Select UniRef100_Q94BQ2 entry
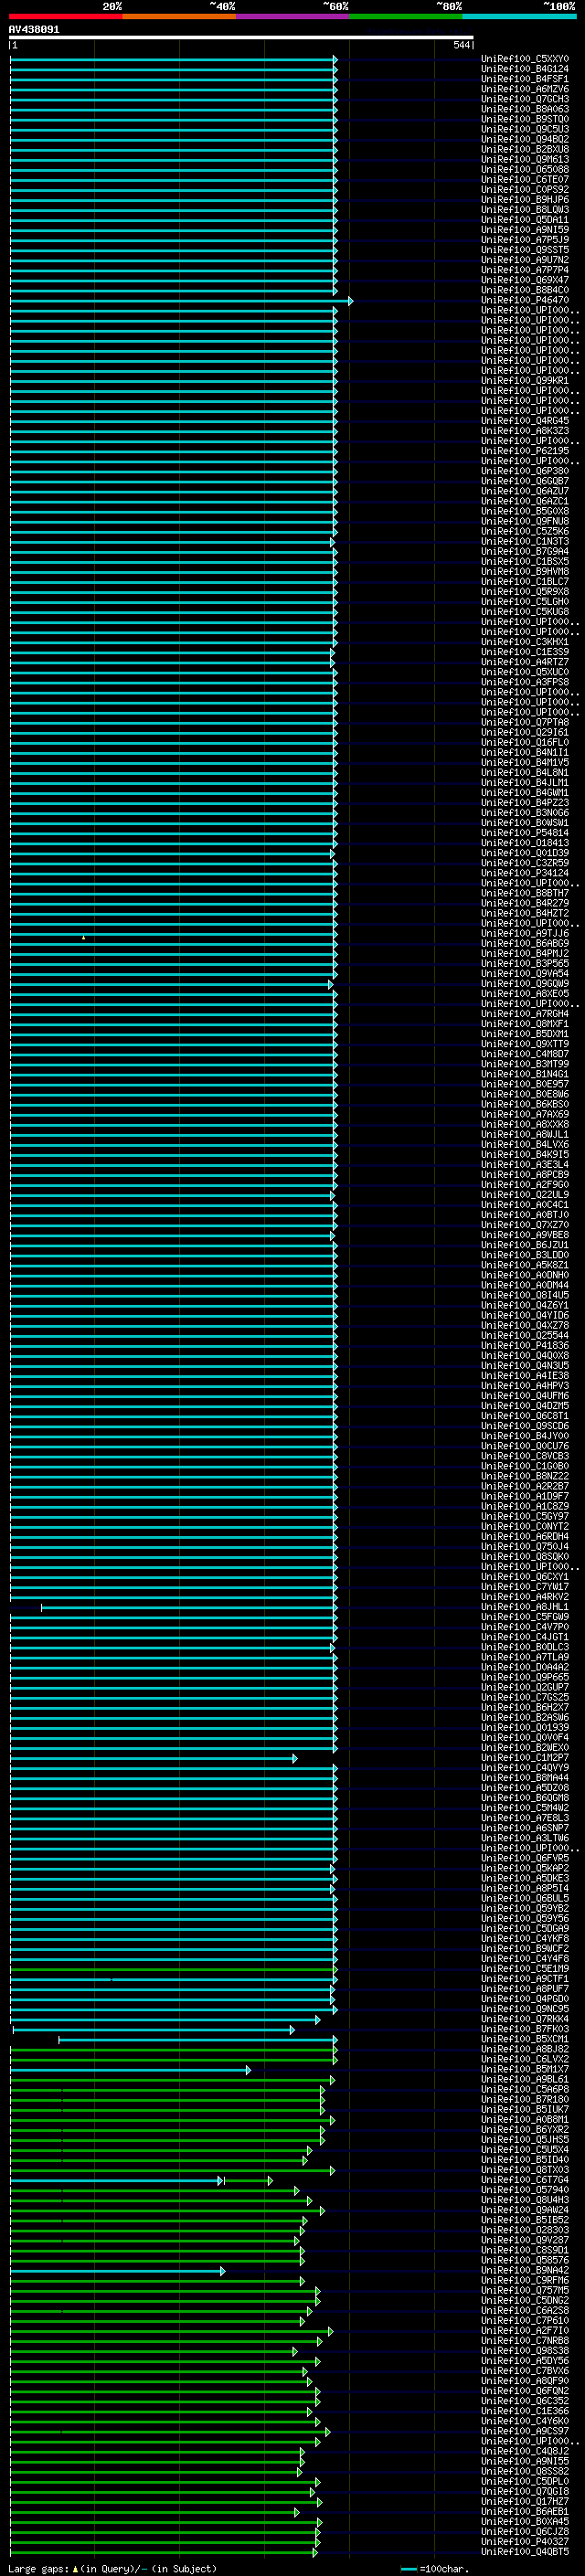The image size is (585, 2576). 524,139
